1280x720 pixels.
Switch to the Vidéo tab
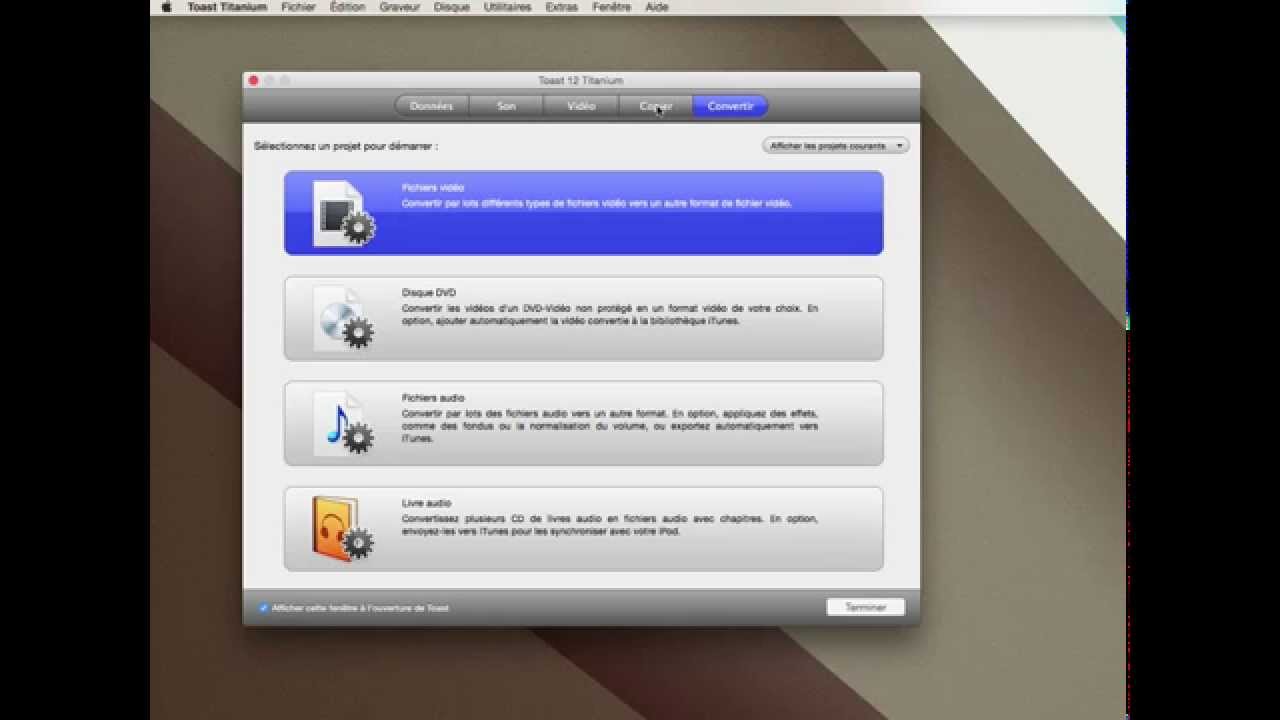tap(580, 106)
